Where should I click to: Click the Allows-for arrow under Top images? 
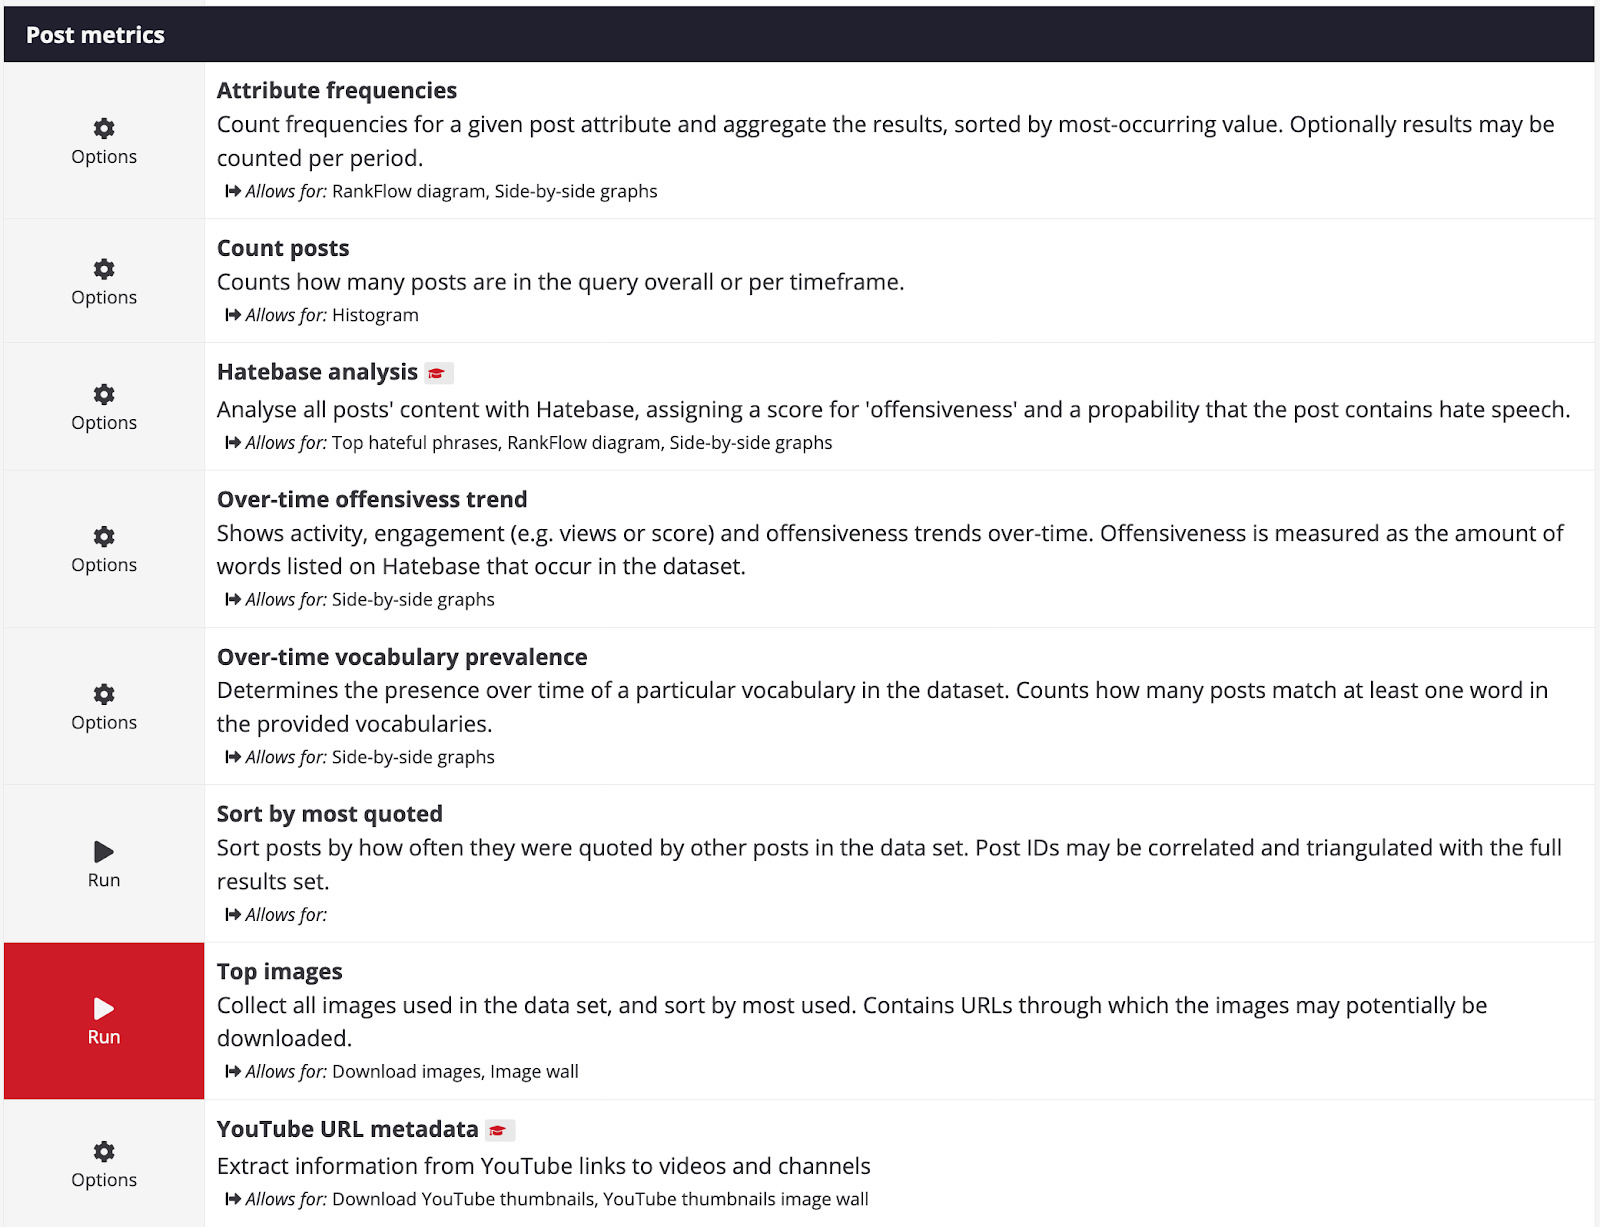pyautogui.click(x=233, y=1072)
